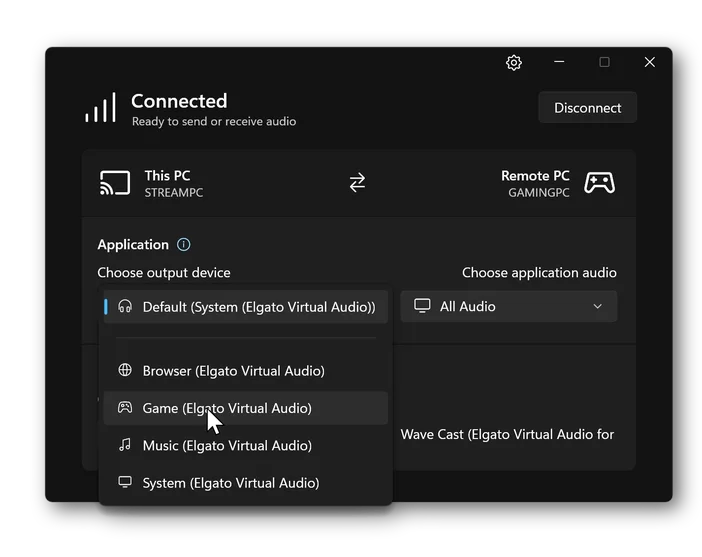702x557 pixels.
Task: Click the monitor icon beside System
Action: 125,482
